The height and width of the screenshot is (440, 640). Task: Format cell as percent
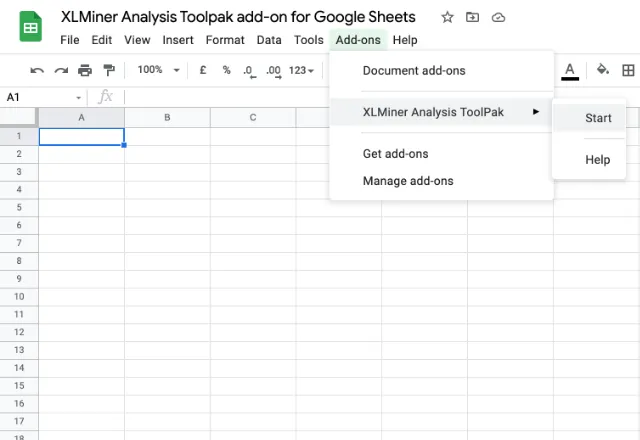coord(226,70)
